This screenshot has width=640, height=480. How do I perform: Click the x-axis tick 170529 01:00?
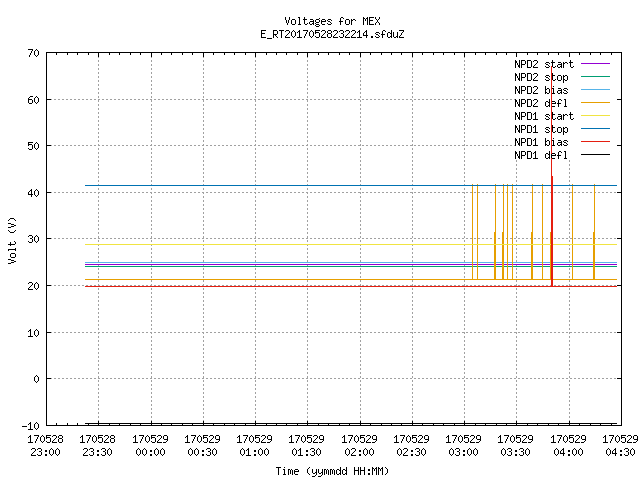254,446
